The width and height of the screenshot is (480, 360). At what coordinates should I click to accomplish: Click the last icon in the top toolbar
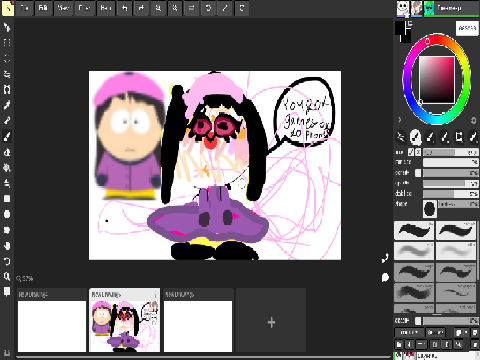(242, 8)
